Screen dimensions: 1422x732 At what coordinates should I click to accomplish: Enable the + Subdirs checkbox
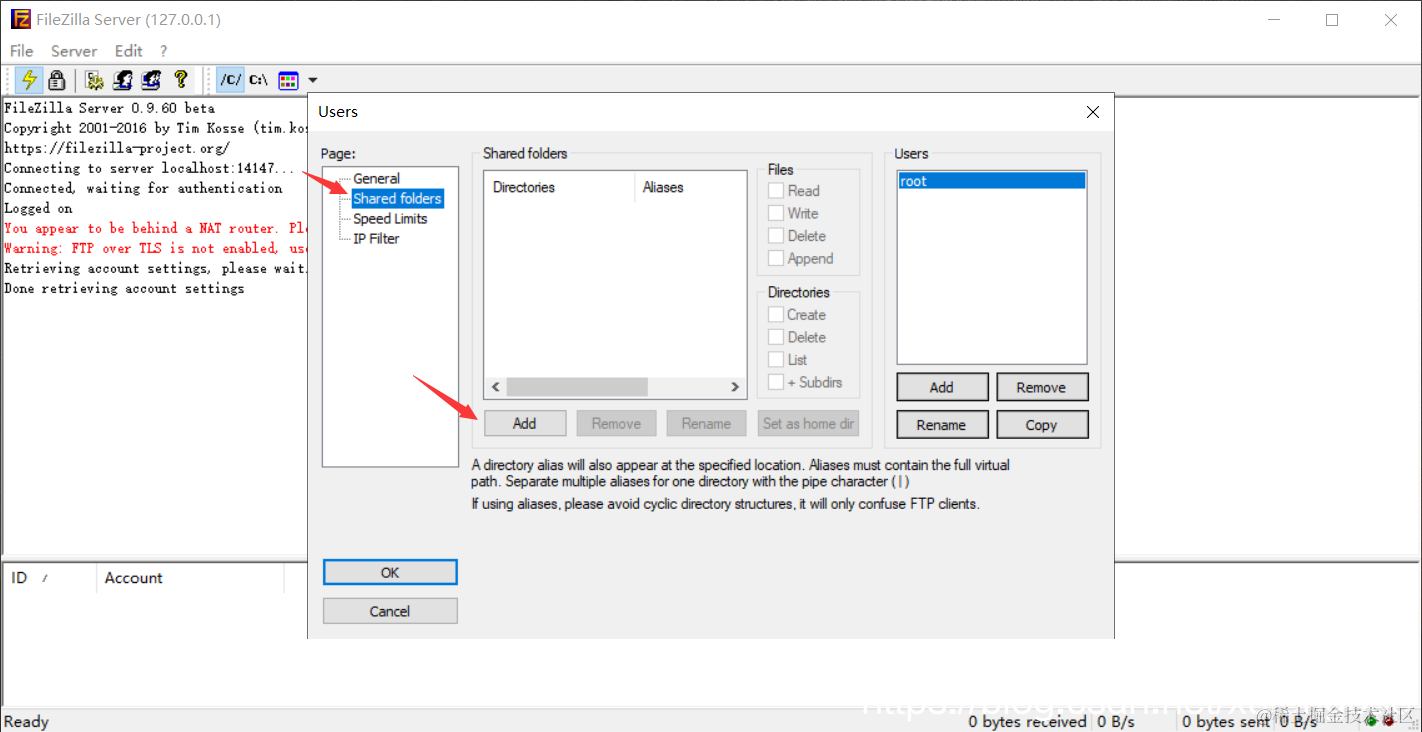[x=776, y=382]
